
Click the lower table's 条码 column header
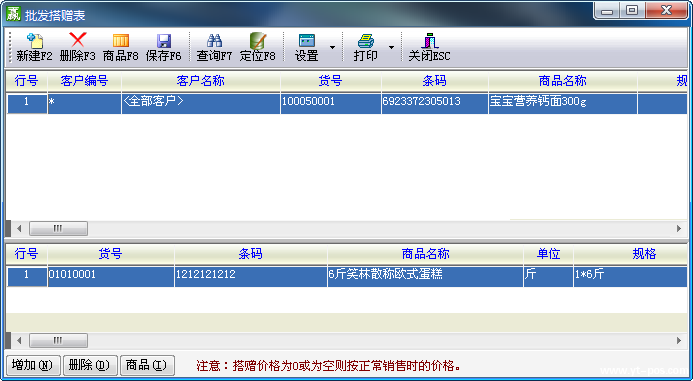[x=251, y=254]
